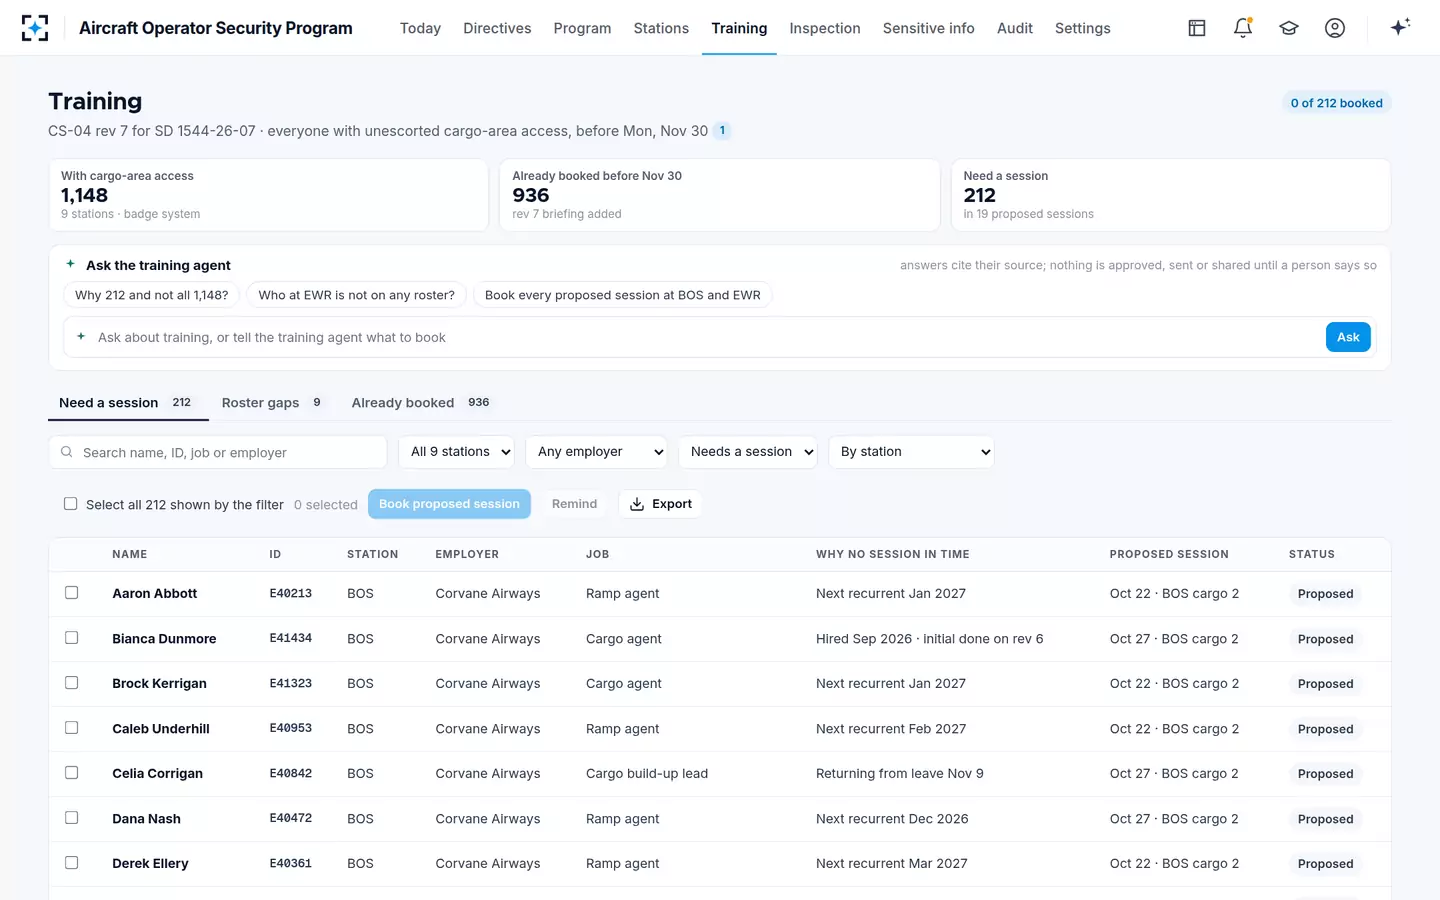1440x900 pixels.
Task: Check Select all 212 shown checkbox
Action: point(71,504)
